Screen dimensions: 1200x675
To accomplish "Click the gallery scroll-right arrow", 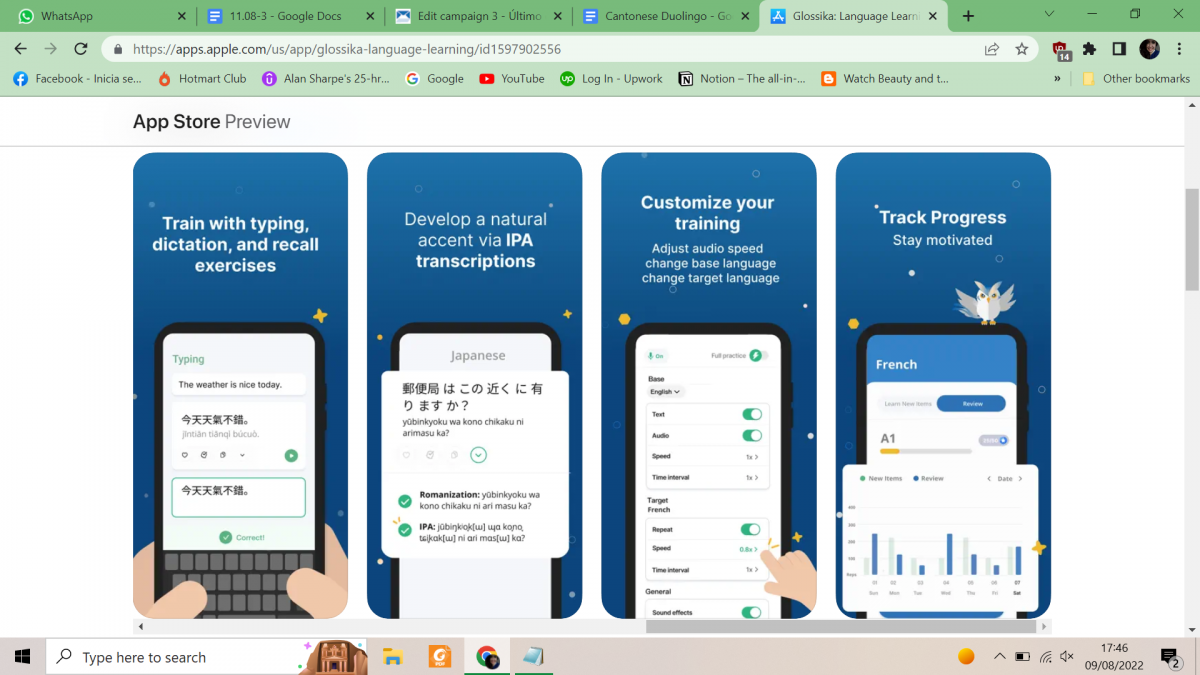I will [1045, 627].
